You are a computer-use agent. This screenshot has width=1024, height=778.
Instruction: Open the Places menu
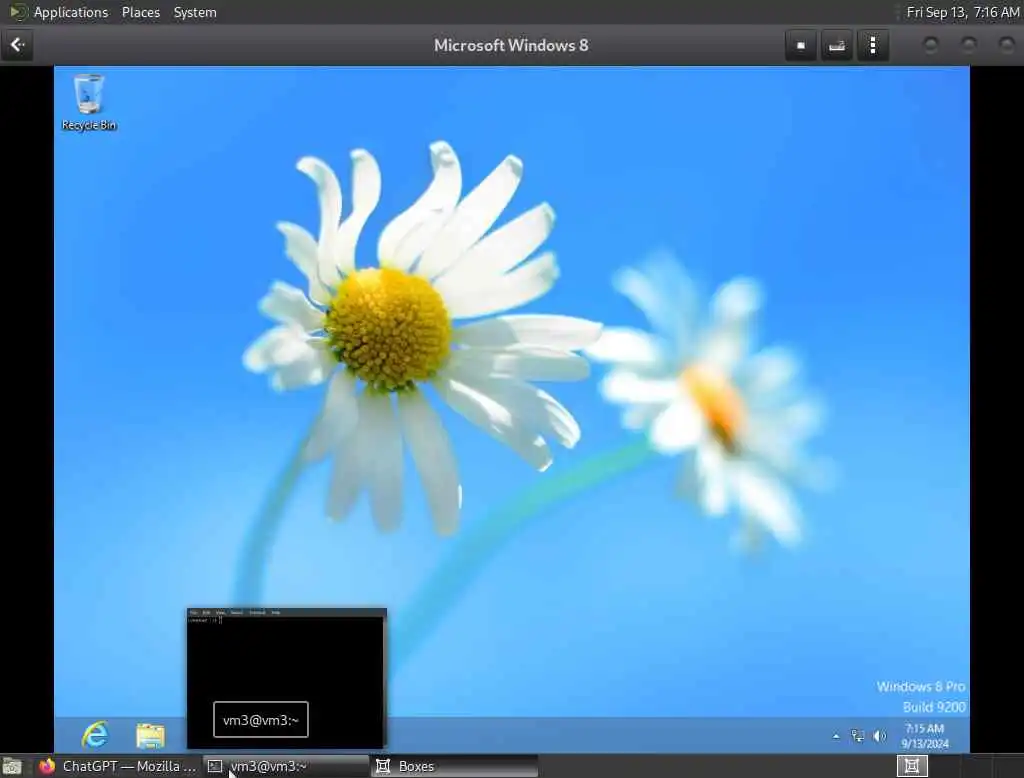tap(141, 12)
